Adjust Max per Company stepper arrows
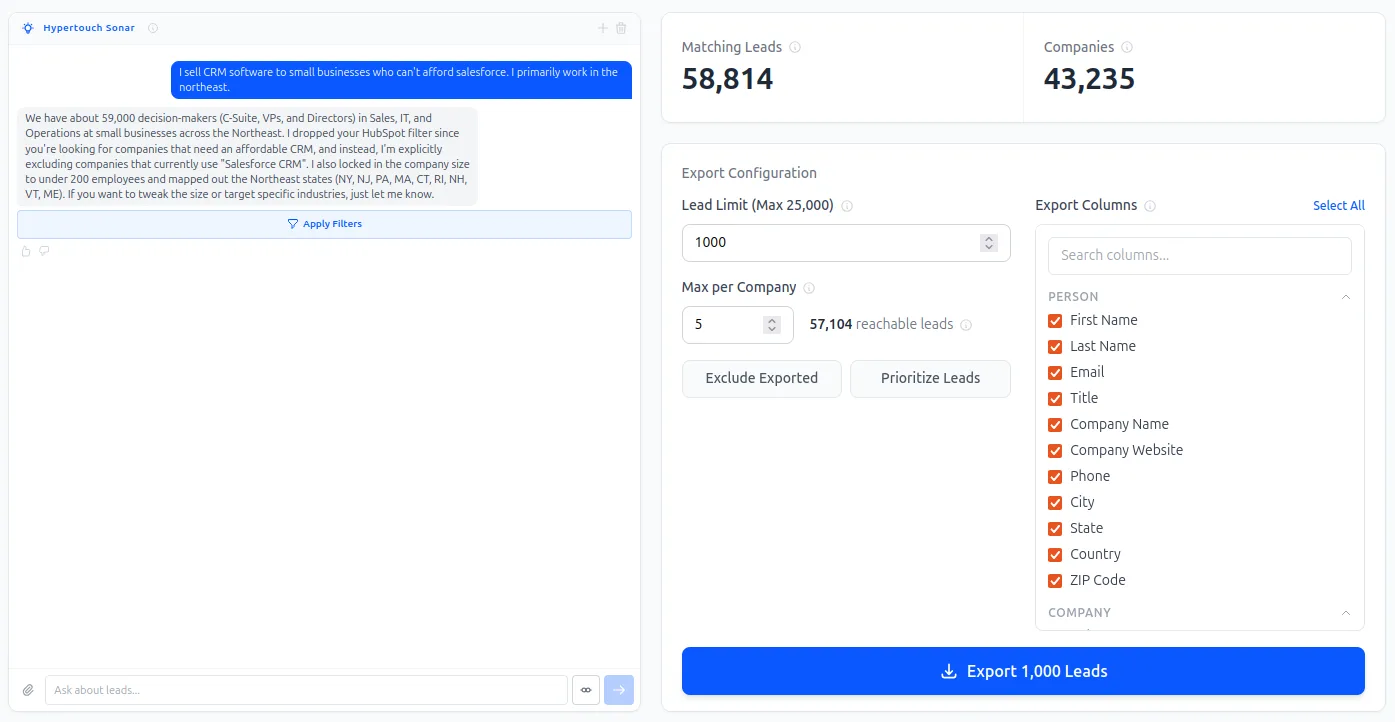This screenshot has width=1395, height=722. pyautogui.click(x=772, y=325)
